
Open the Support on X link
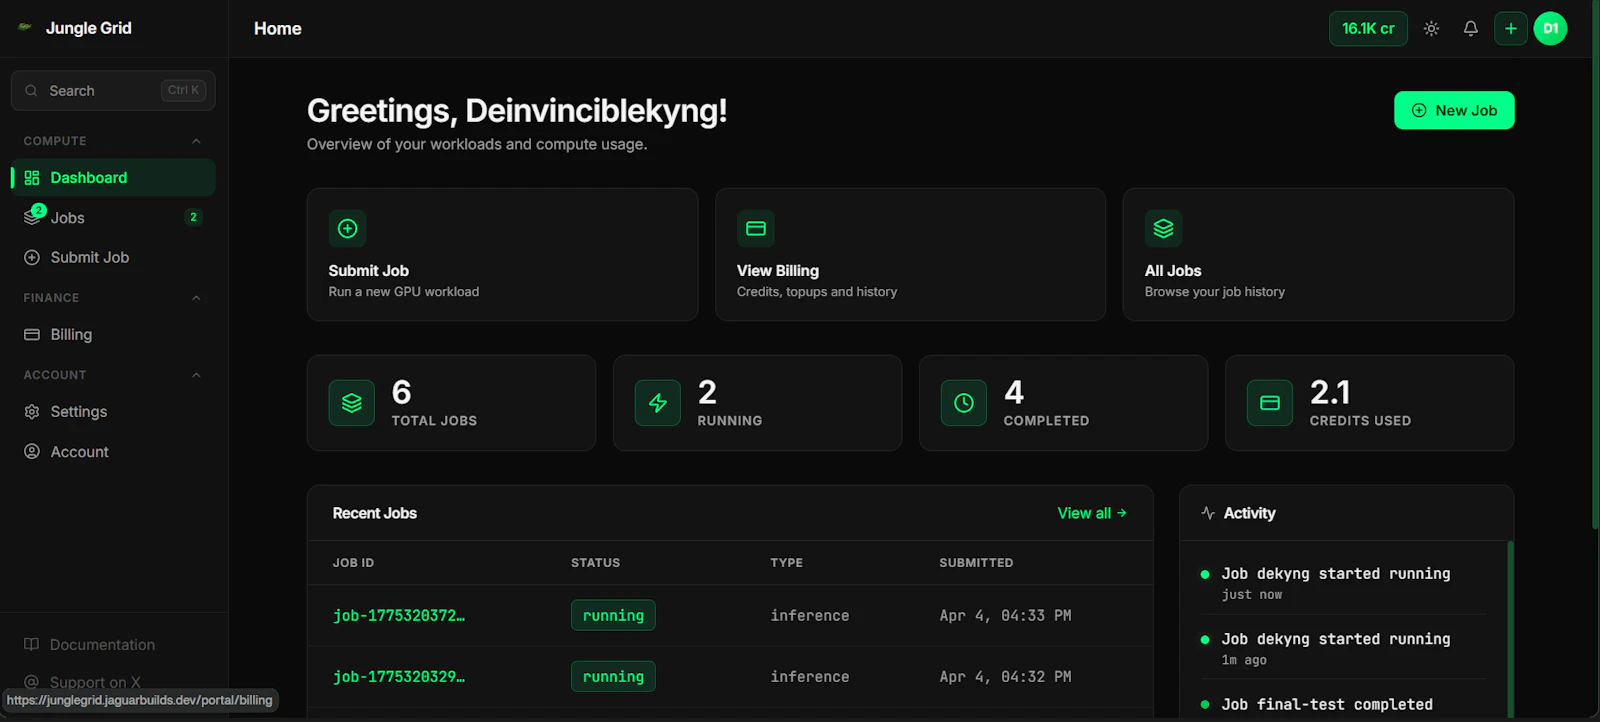pyautogui.click(x=95, y=682)
